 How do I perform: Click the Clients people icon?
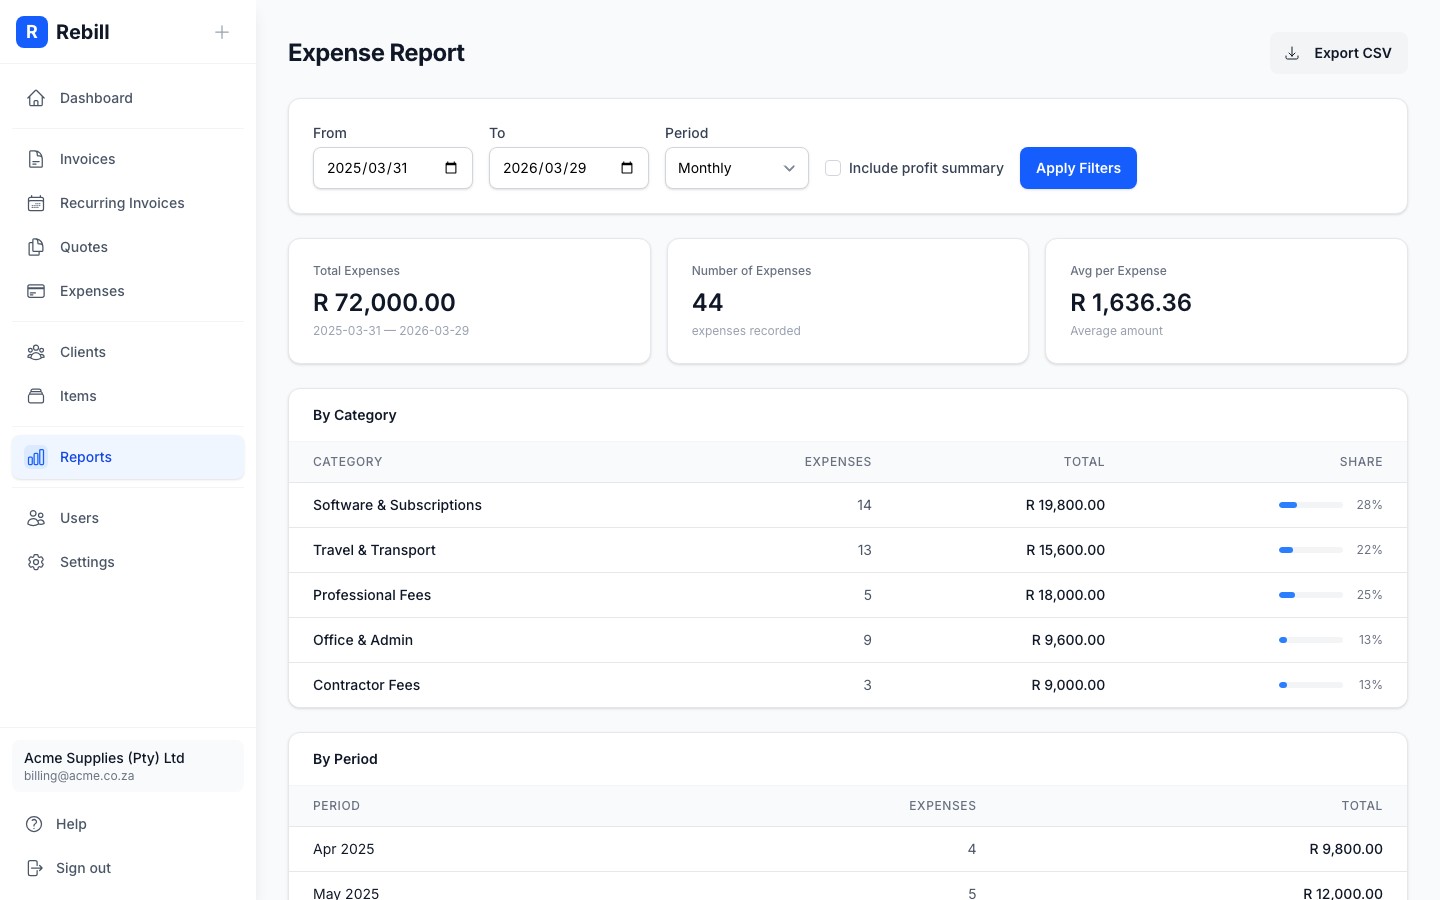pos(36,351)
